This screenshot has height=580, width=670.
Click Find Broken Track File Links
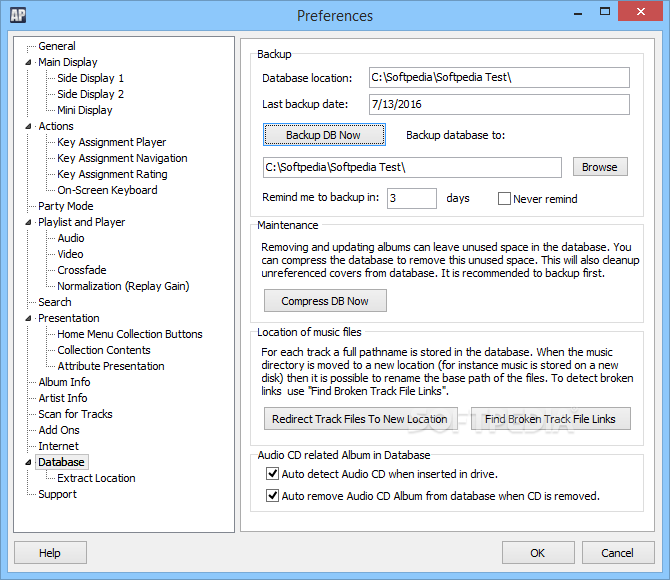[550, 419]
